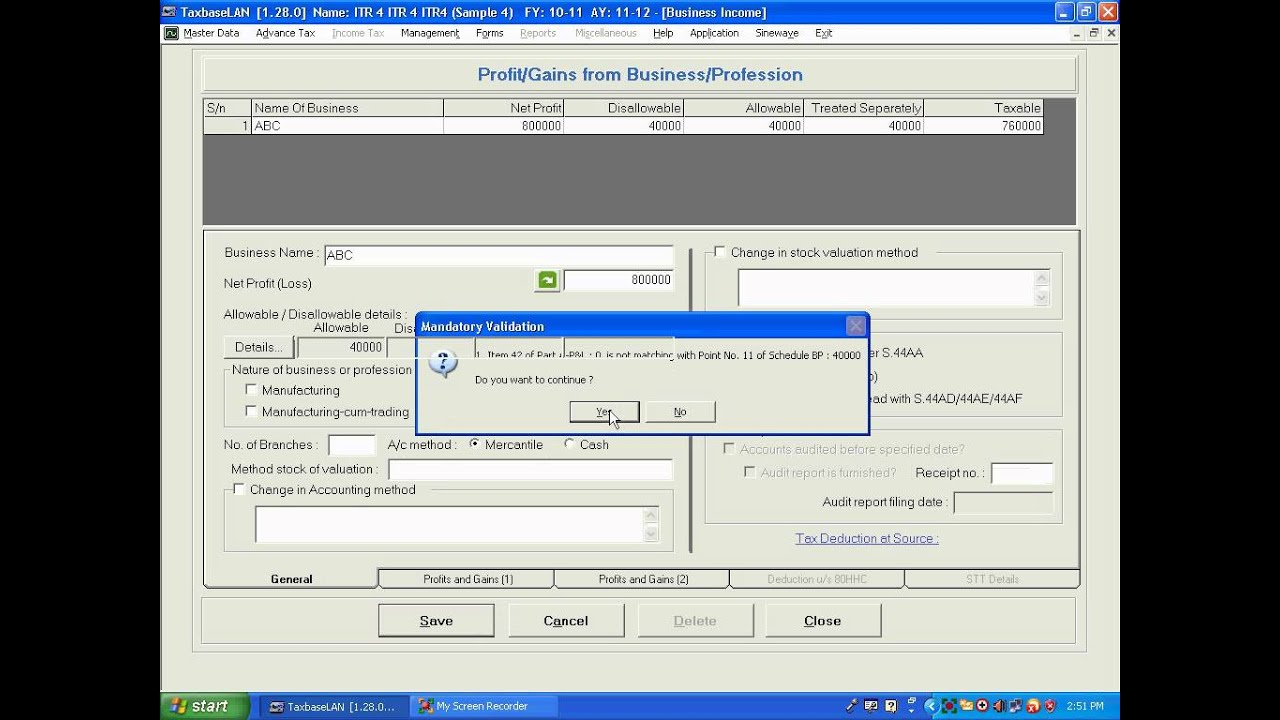Open the Forms menu
1280x720 pixels.
click(x=490, y=33)
